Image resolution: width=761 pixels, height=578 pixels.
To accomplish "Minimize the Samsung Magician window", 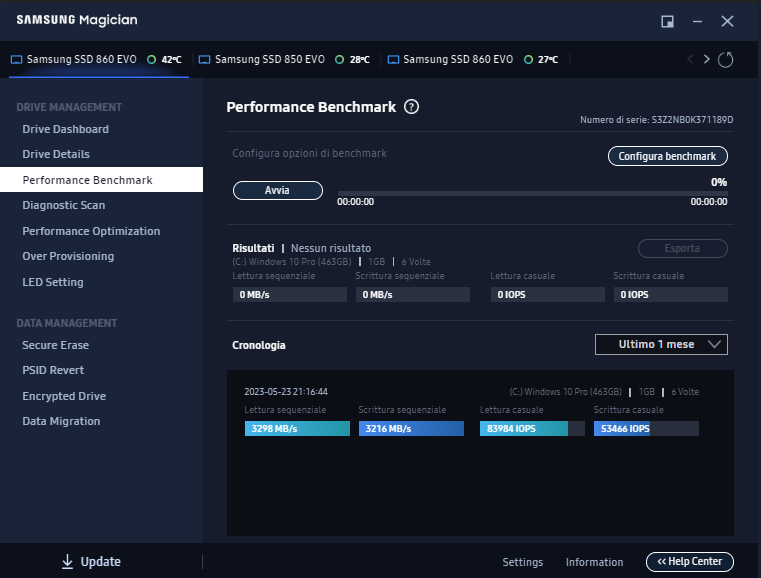I will [x=697, y=21].
